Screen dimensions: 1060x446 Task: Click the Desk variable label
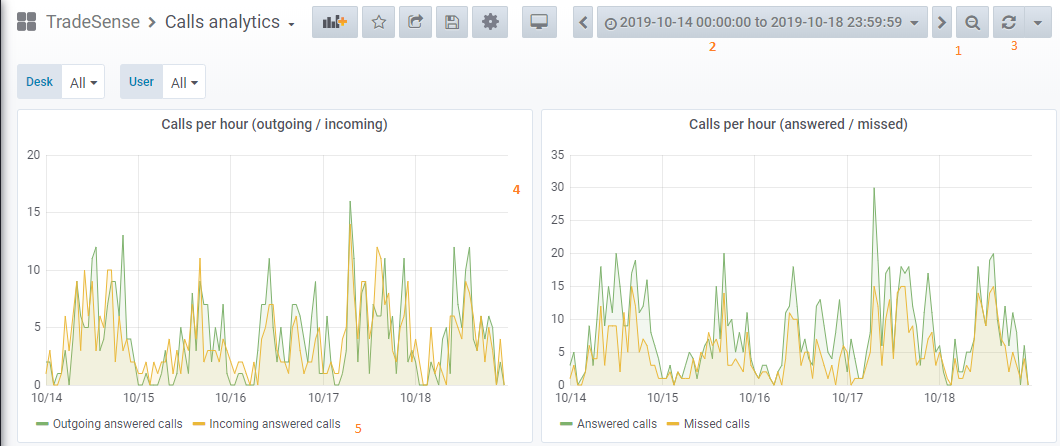(39, 82)
